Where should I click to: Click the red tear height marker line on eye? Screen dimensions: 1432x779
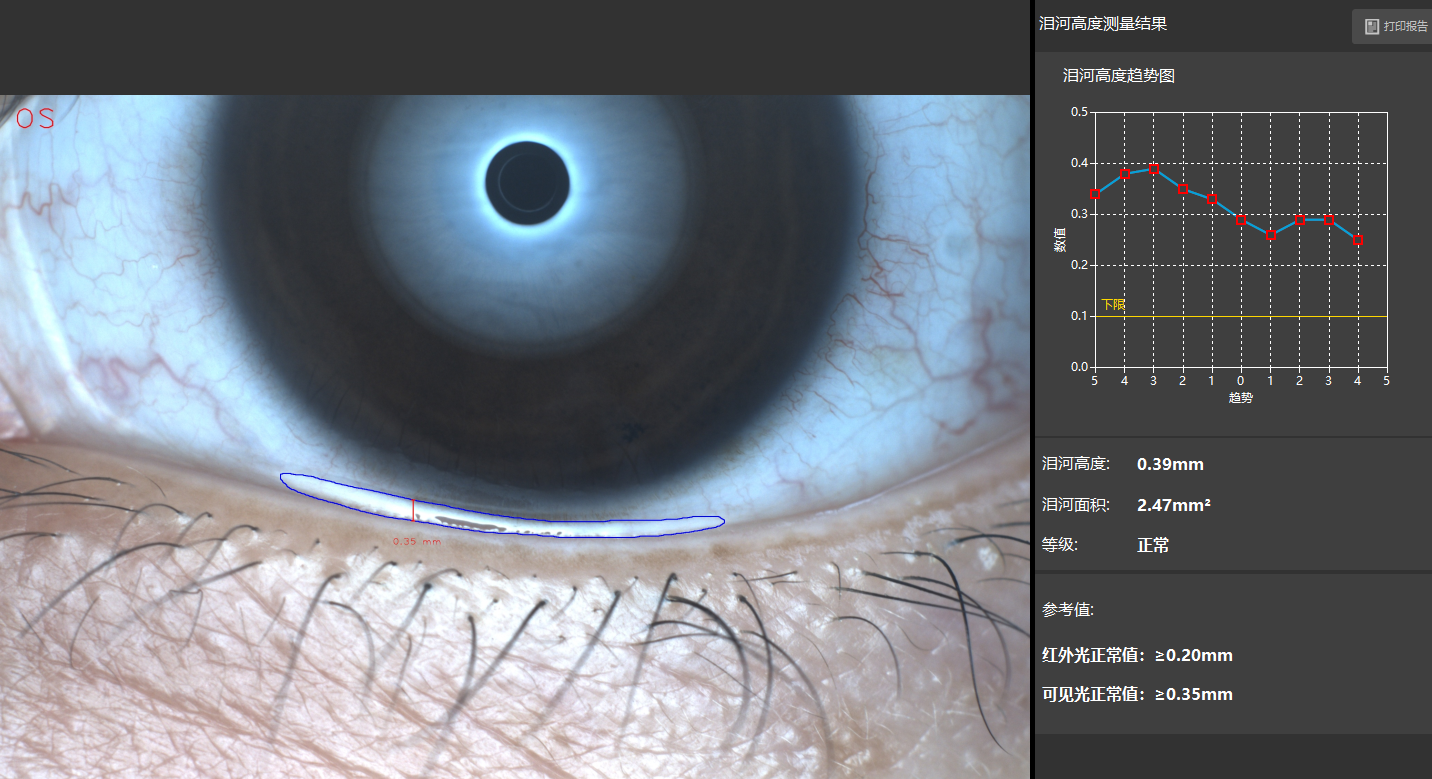413,509
